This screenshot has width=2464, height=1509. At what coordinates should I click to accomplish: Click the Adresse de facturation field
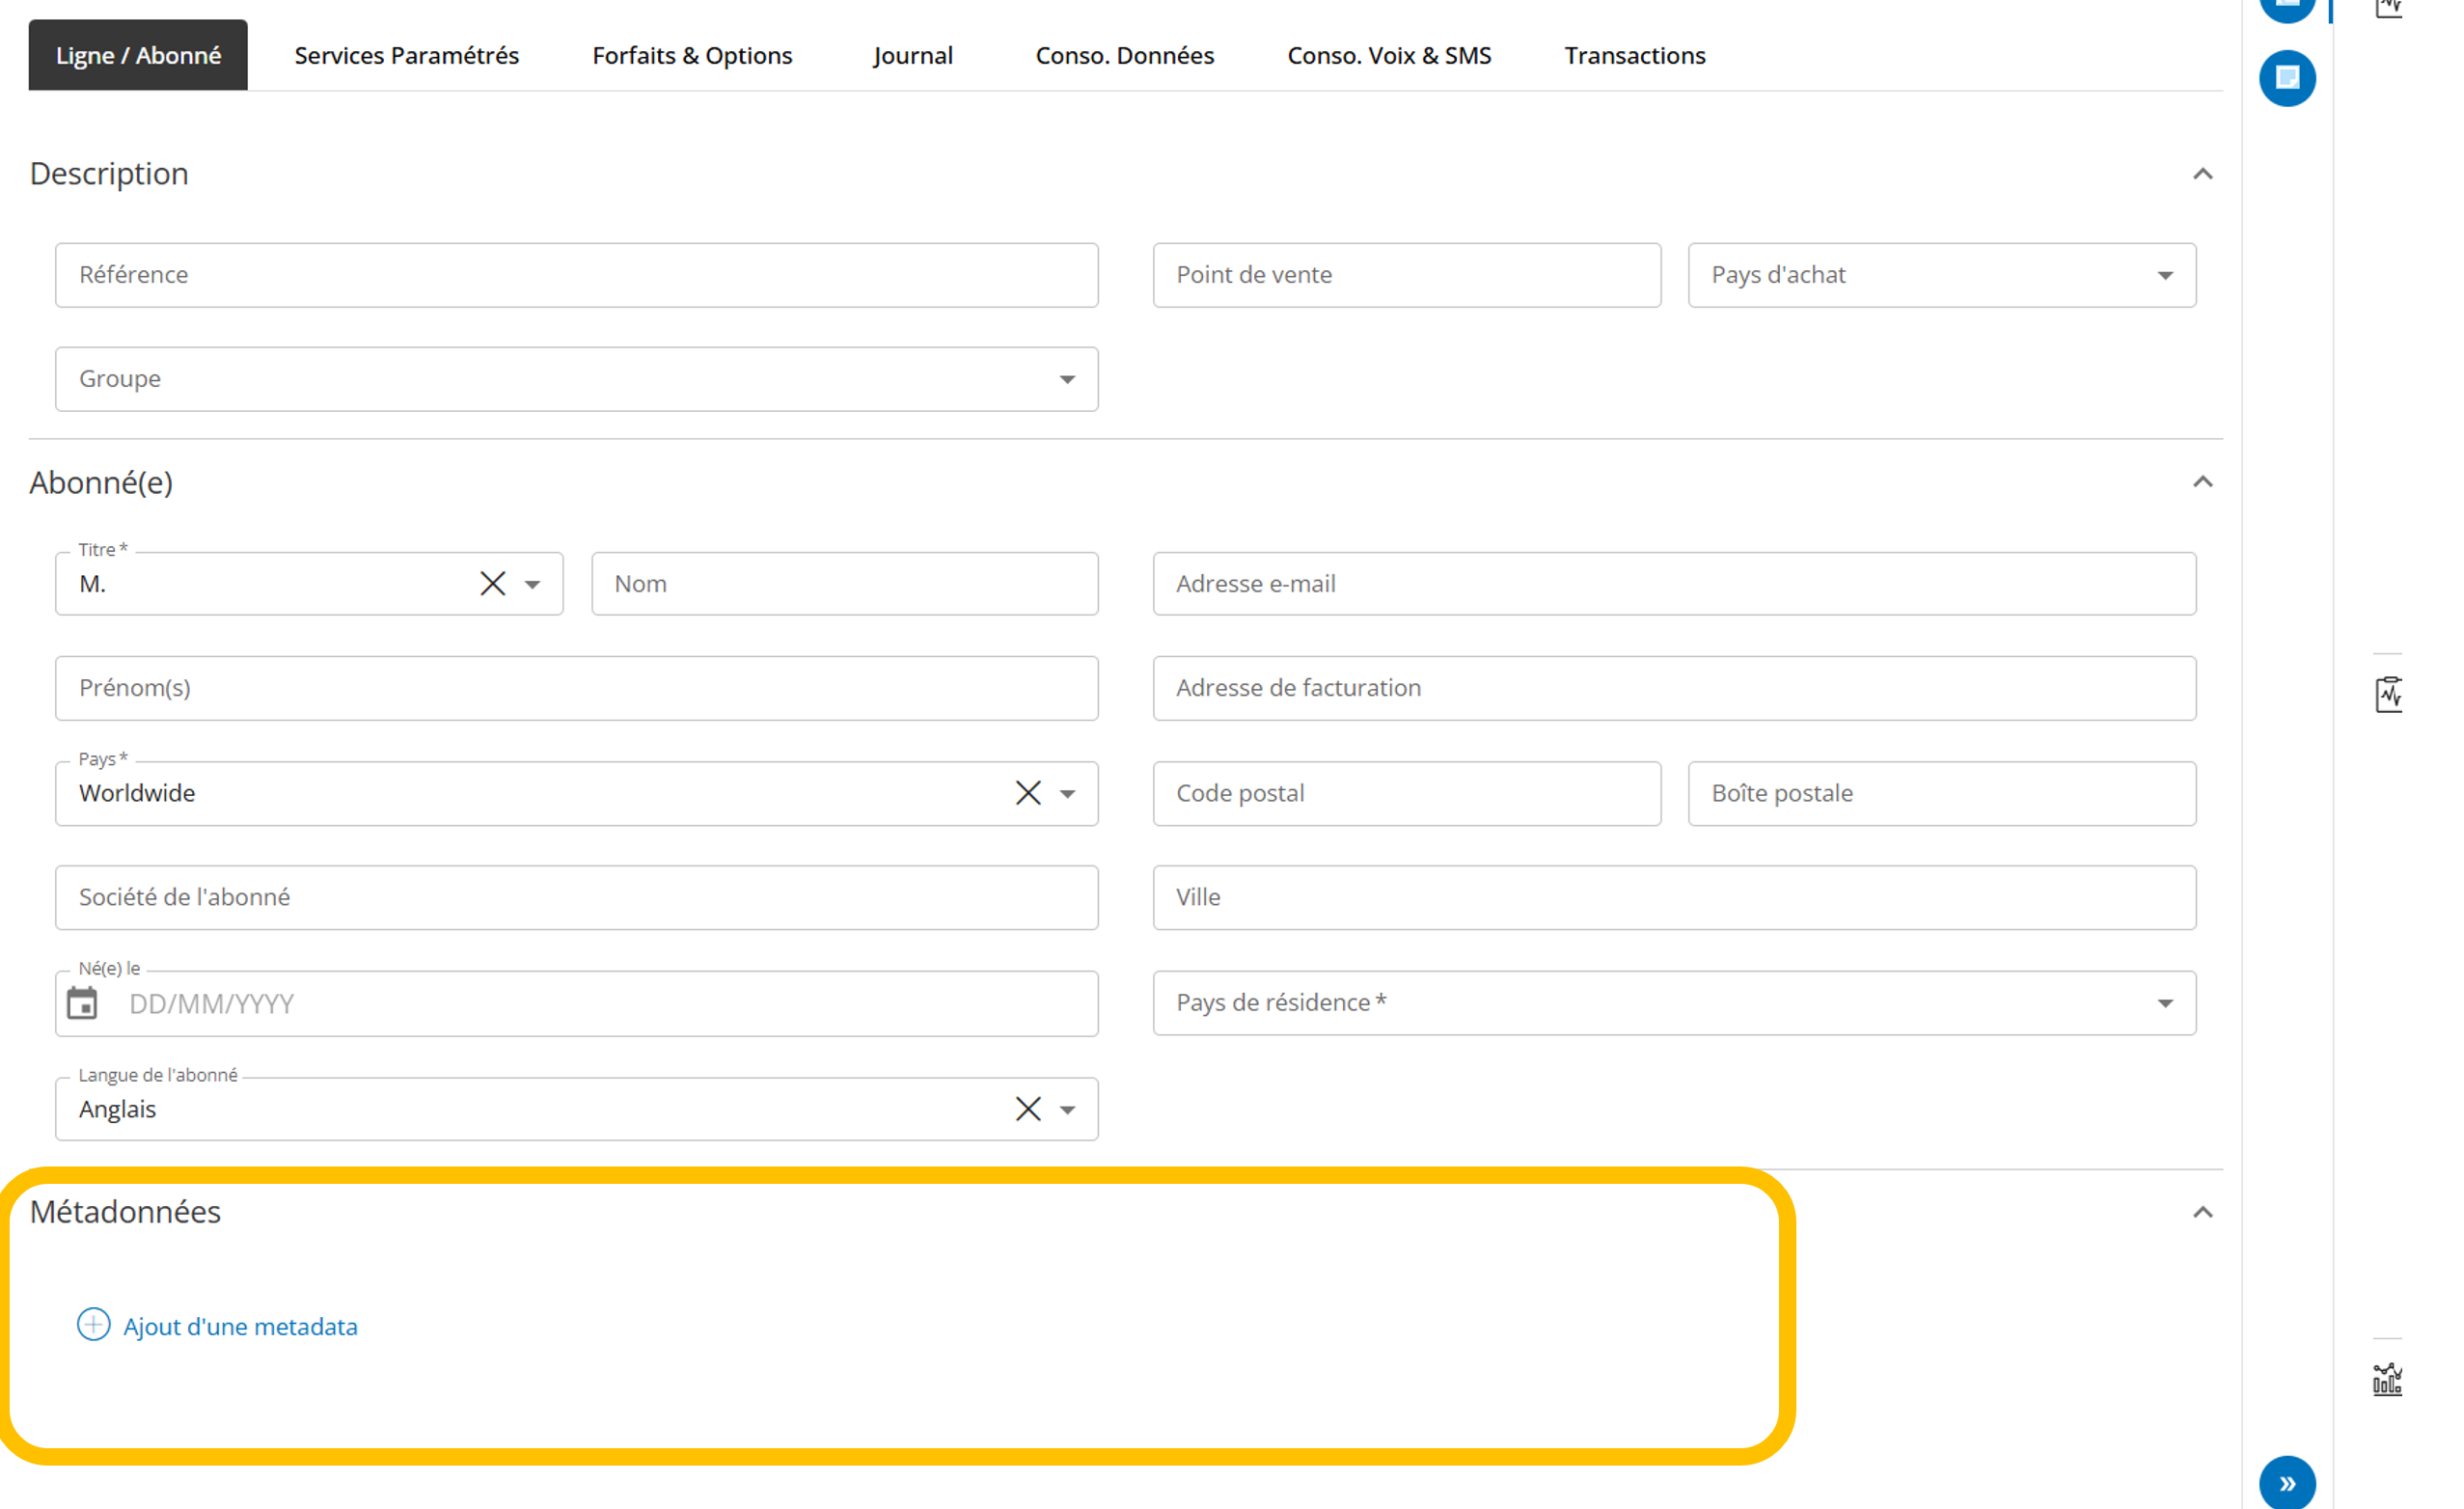(x=1674, y=688)
